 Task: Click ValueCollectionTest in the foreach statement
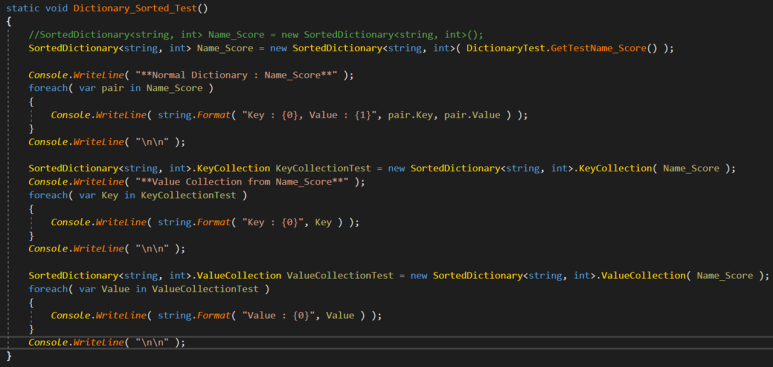coord(205,289)
